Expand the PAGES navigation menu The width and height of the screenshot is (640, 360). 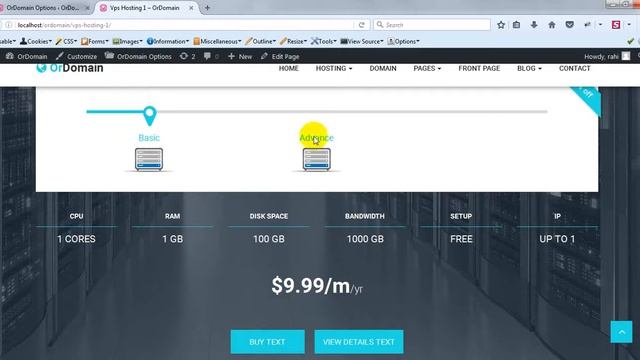pyautogui.click(x=427, y=68)
